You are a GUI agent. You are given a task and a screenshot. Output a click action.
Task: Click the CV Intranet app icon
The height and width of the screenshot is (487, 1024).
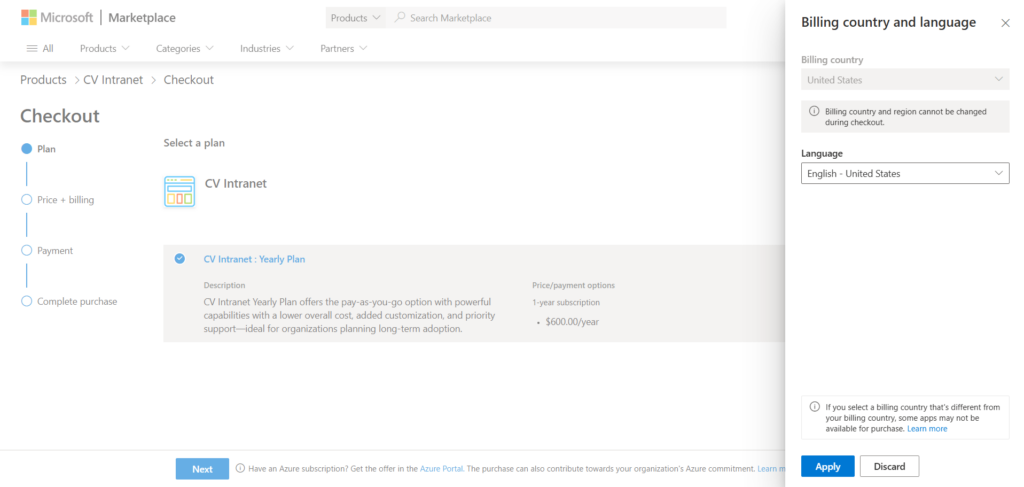point(179,191)
